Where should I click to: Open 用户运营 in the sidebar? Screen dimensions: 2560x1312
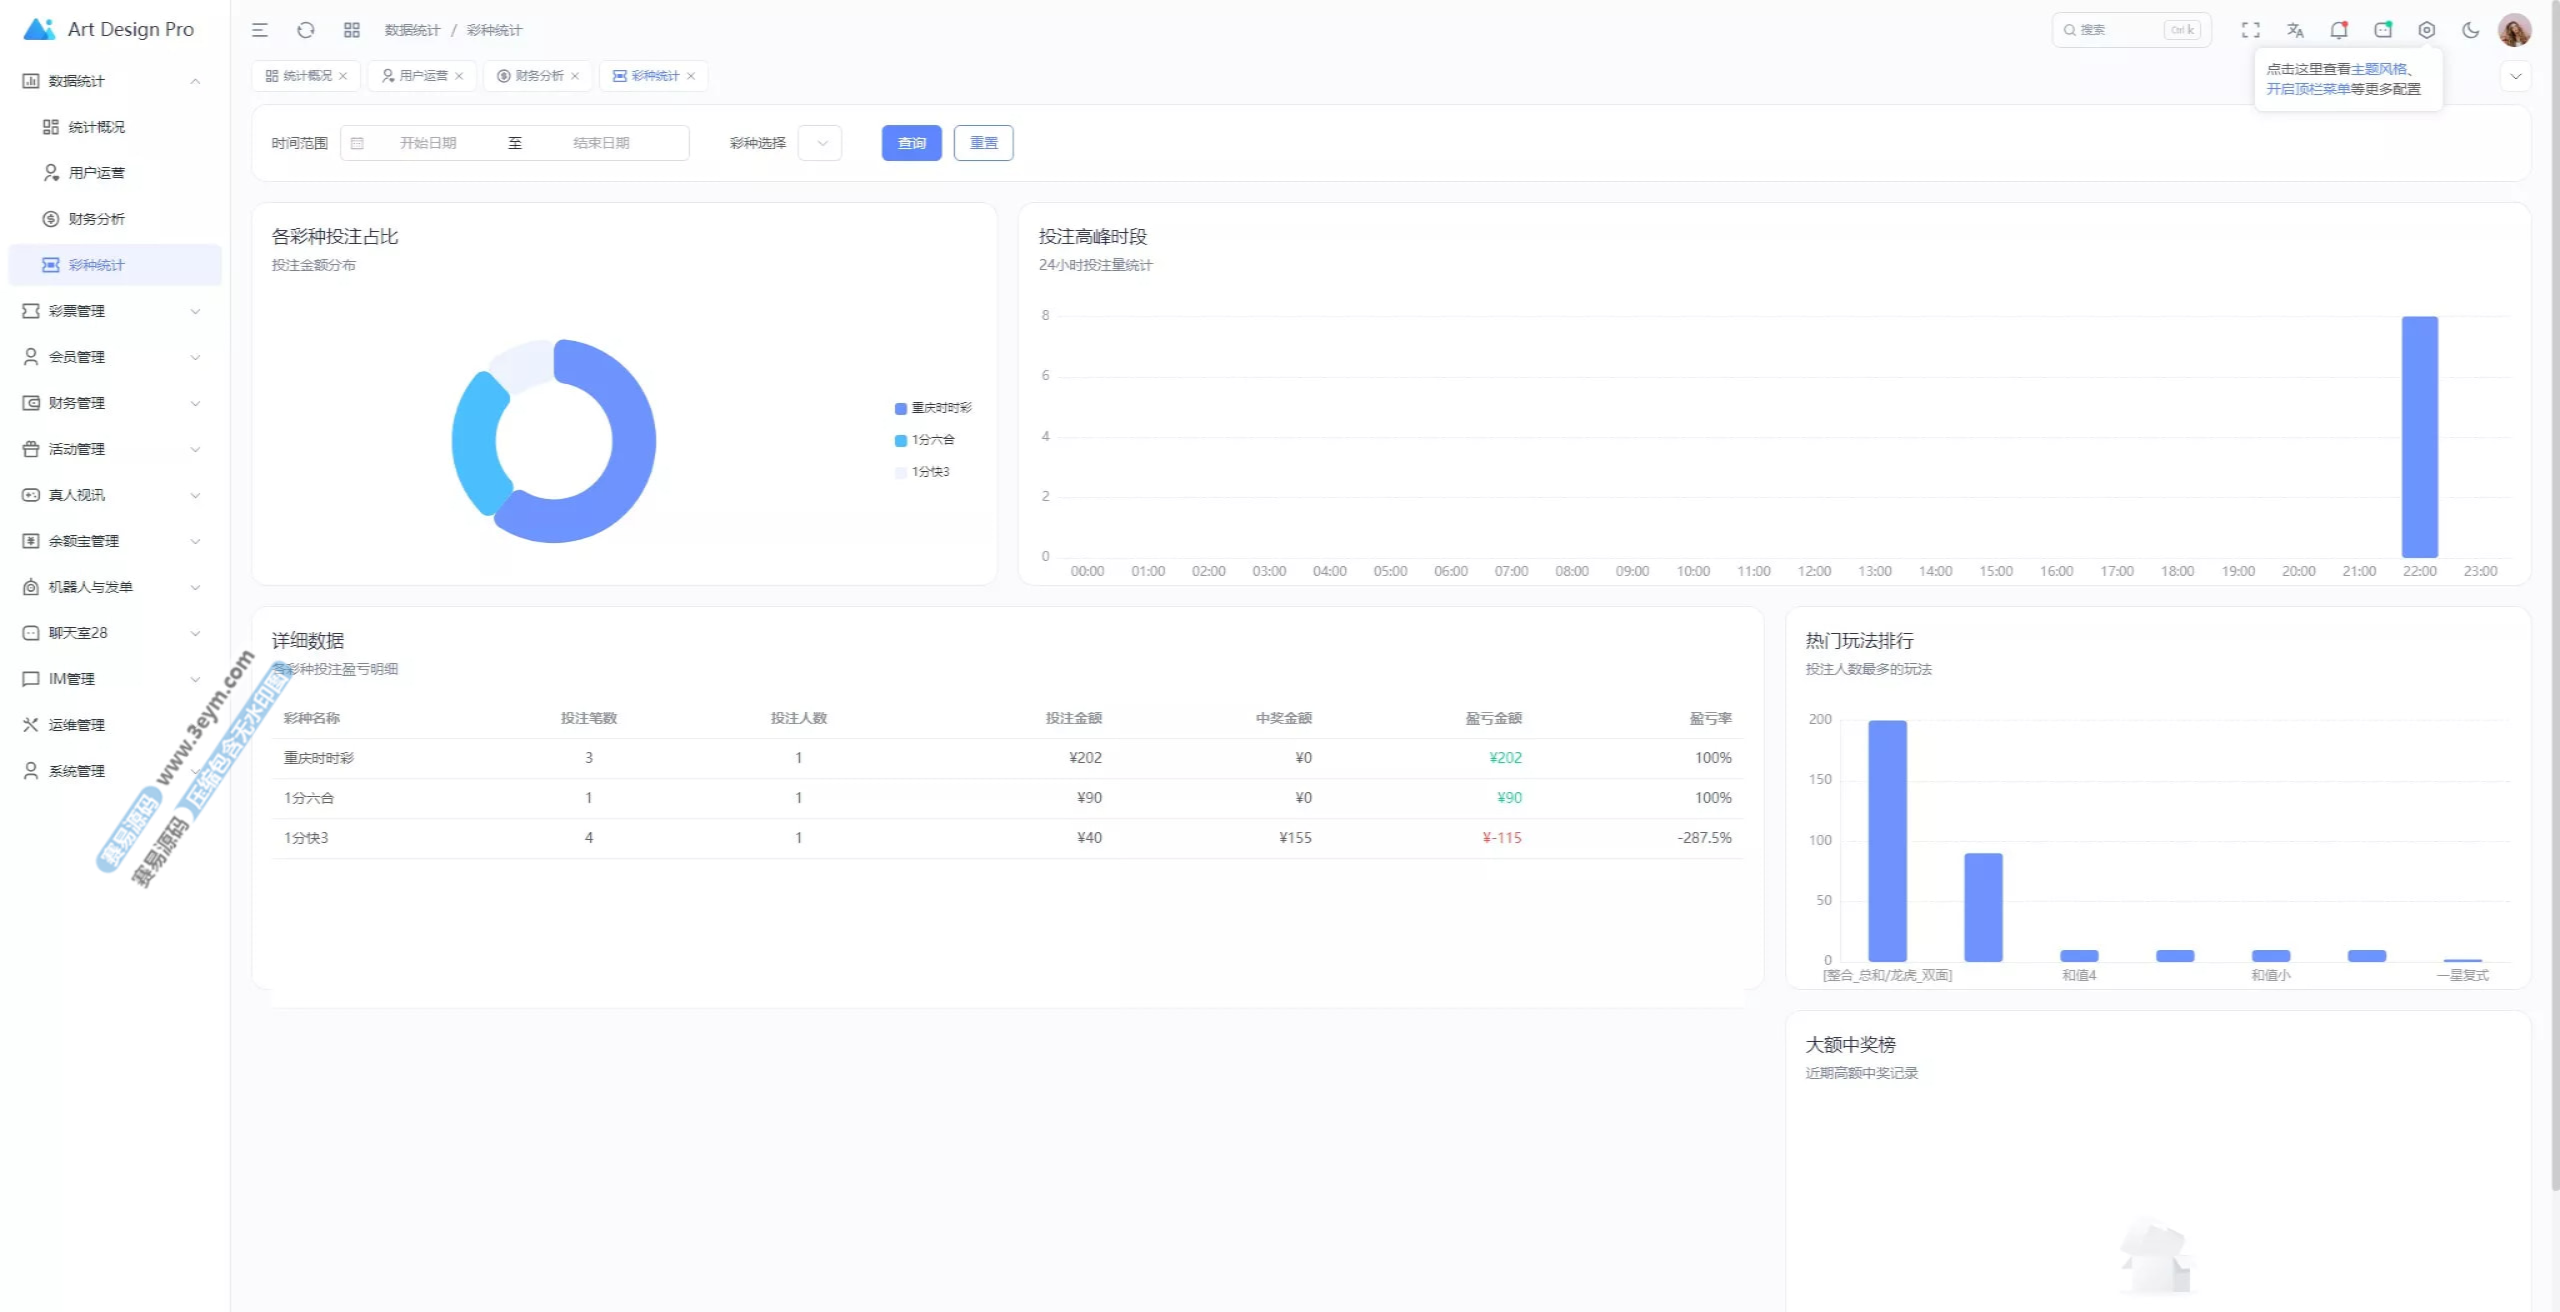tap(96, 173)
